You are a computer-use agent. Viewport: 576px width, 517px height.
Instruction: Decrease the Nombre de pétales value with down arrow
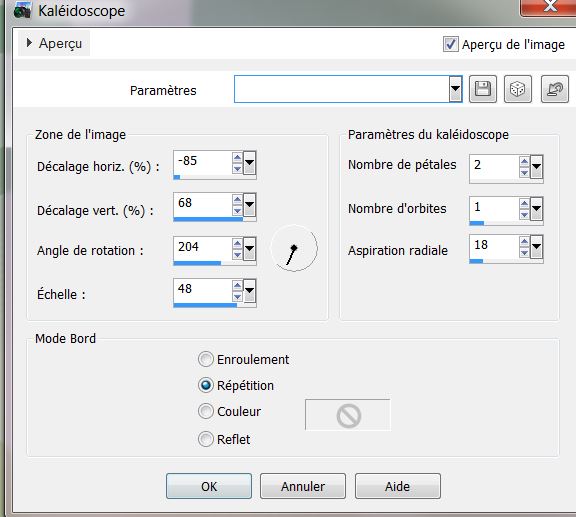click(x=524, y=172)
